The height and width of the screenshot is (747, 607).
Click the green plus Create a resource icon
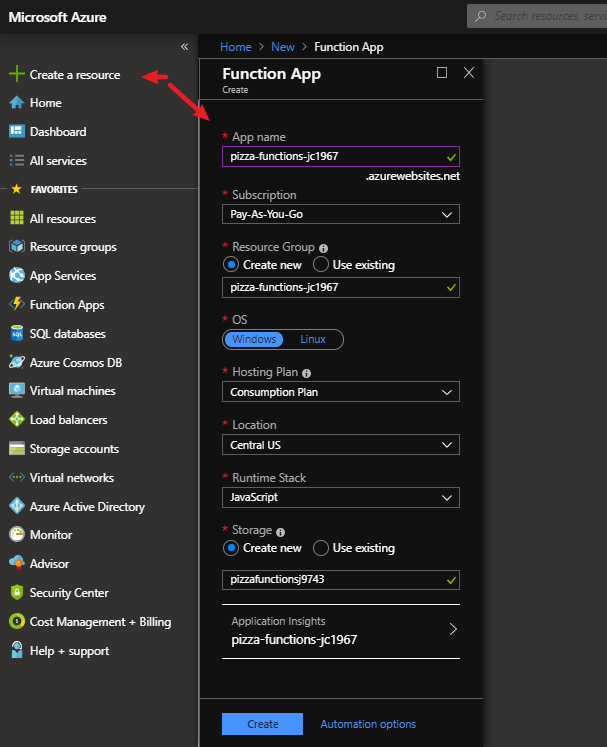tap(17, 74)
